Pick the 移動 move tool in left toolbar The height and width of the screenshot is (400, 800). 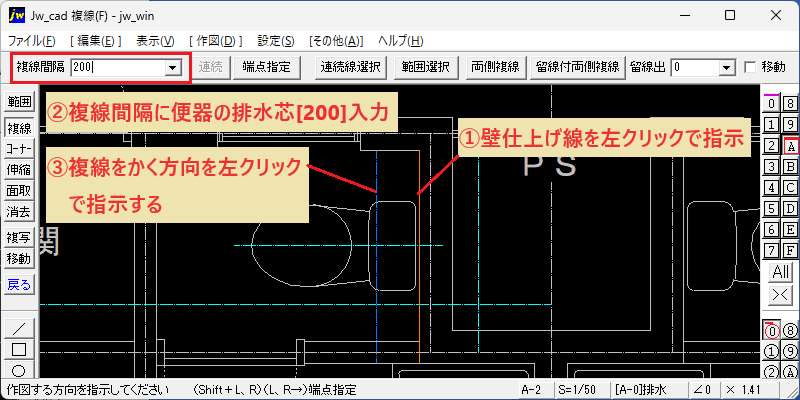pos(19,258)
